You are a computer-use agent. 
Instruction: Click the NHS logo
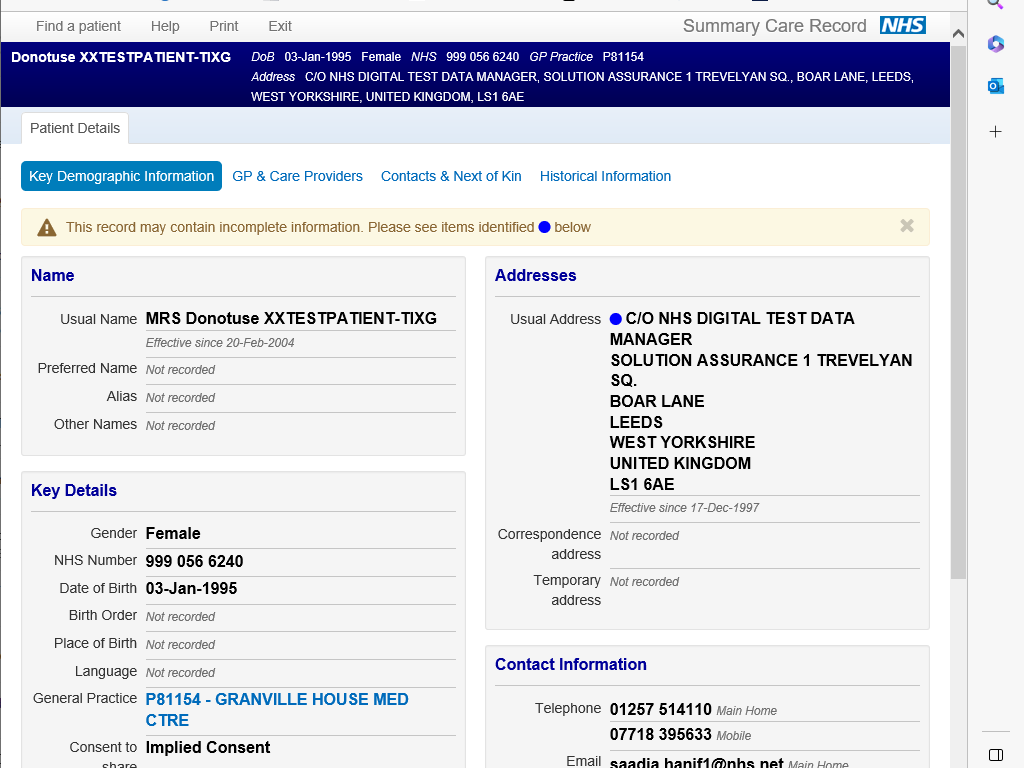(x=903, y=25)
